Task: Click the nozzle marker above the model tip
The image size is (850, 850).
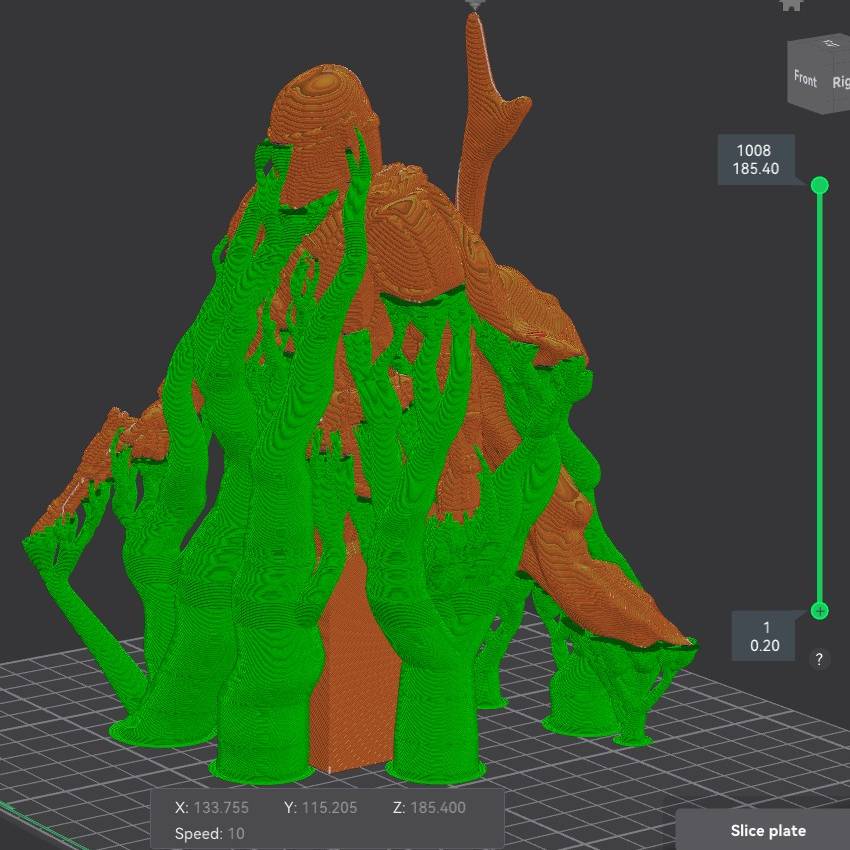Action: tap(474, 5)
